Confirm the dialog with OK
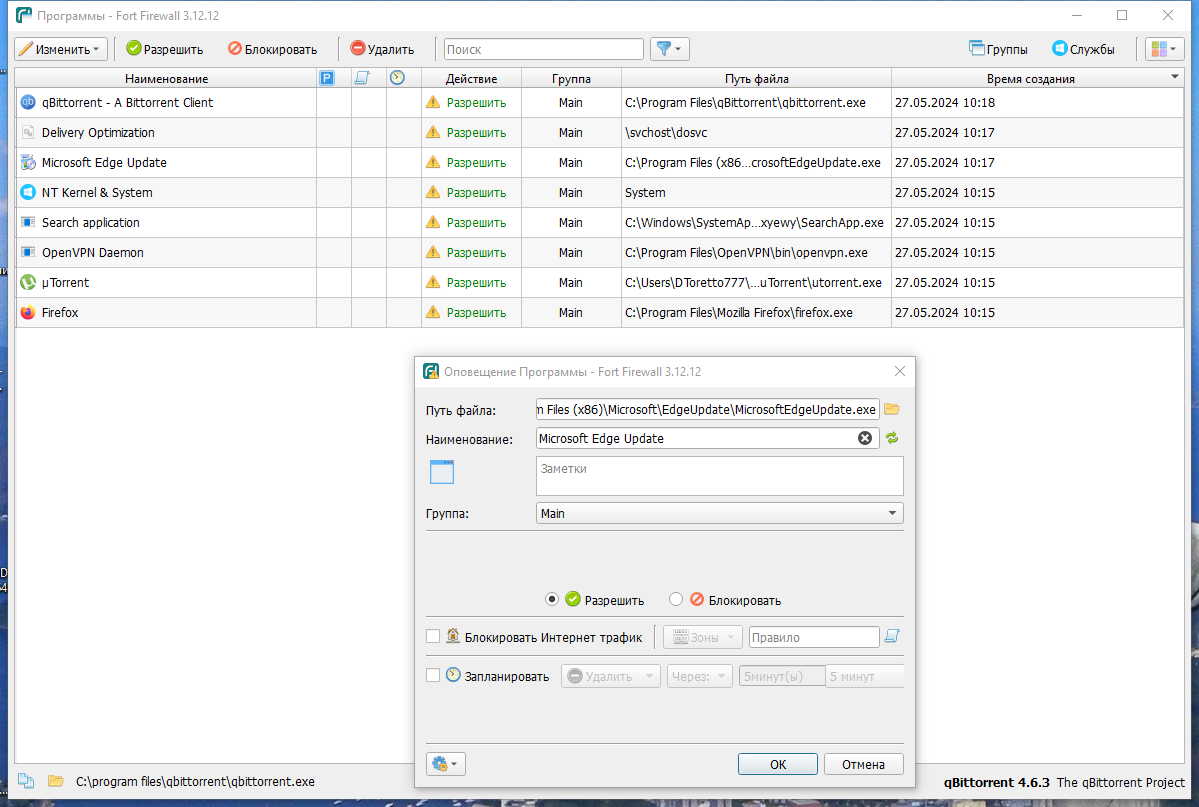 778,764
